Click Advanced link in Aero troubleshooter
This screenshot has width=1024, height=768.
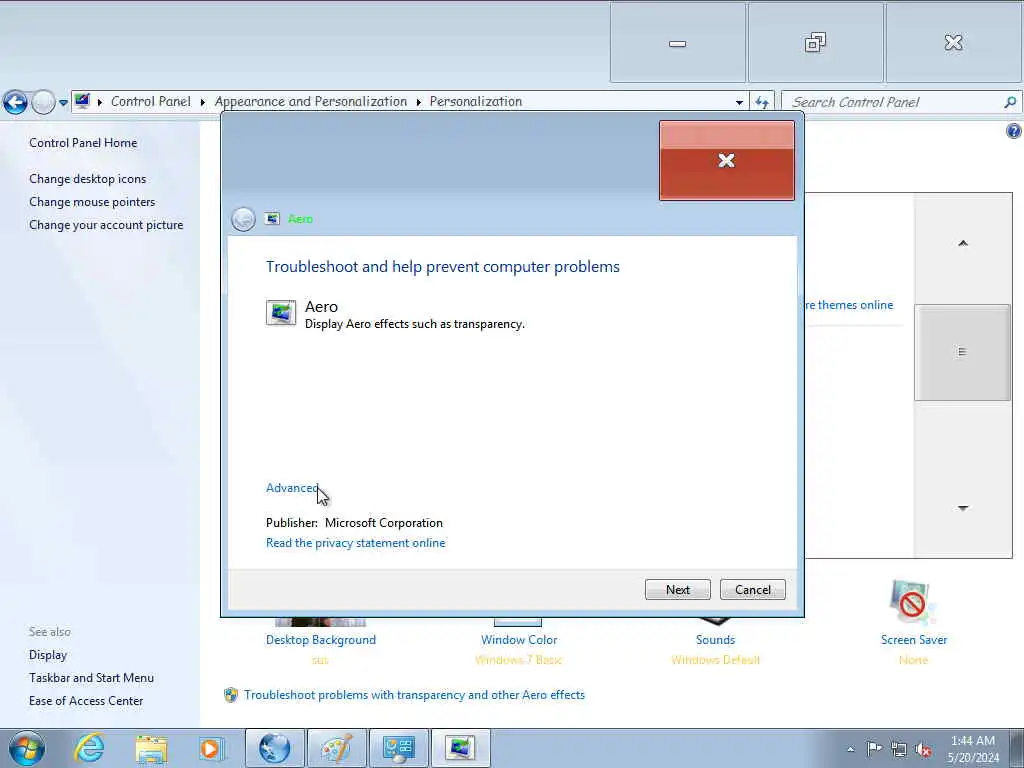click(x=292, y=488)
